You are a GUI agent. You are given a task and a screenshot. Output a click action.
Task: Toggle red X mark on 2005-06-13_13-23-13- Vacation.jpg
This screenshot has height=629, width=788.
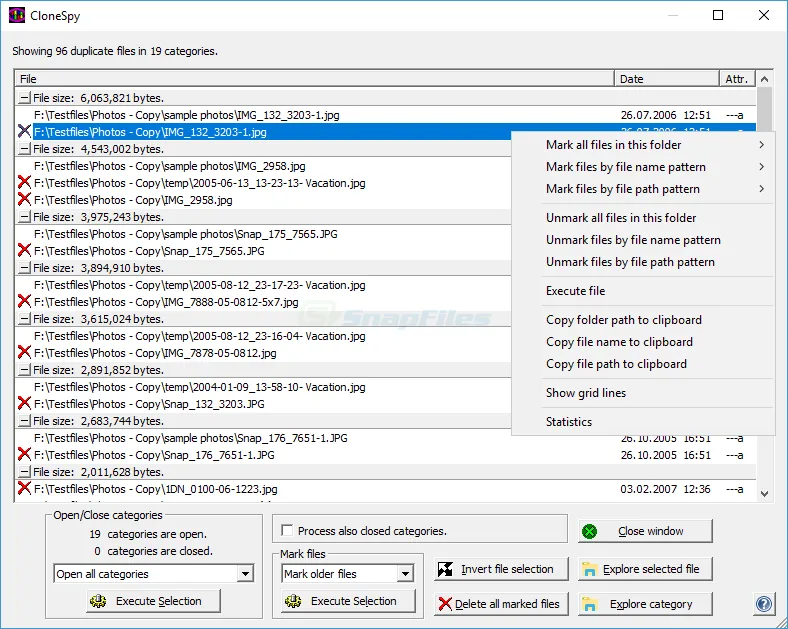[24, 182]
